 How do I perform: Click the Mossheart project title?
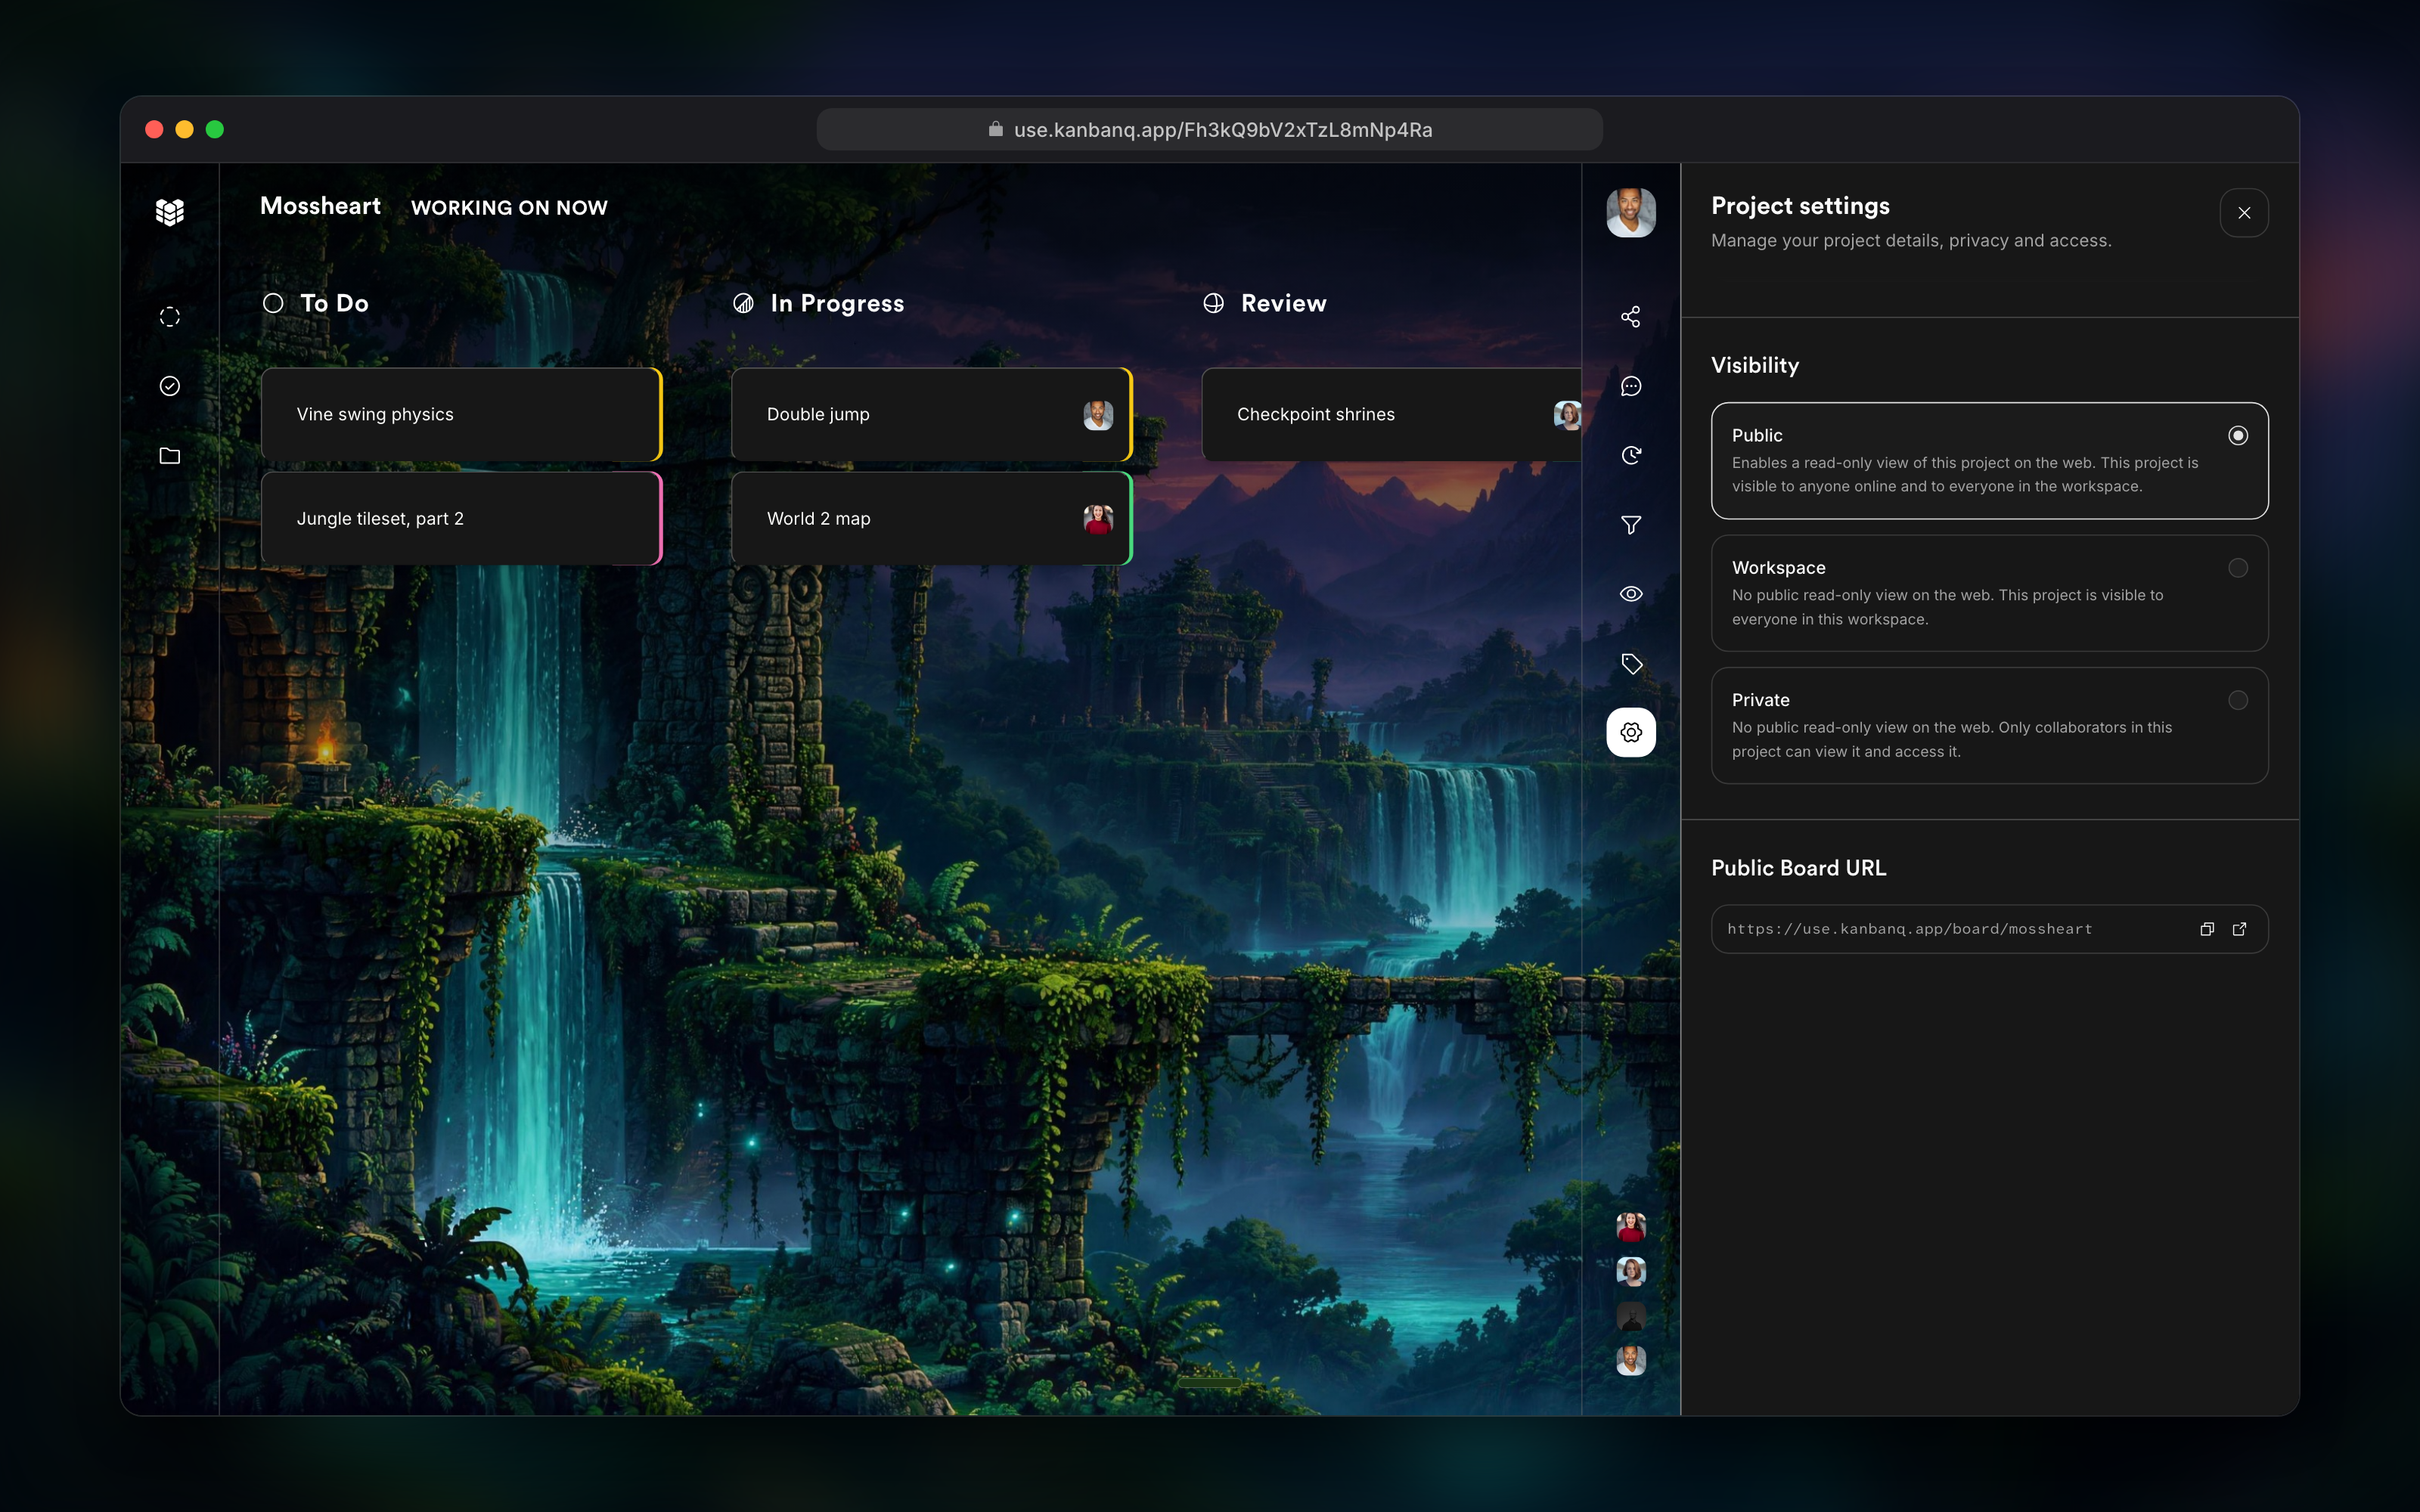point(320,206)
